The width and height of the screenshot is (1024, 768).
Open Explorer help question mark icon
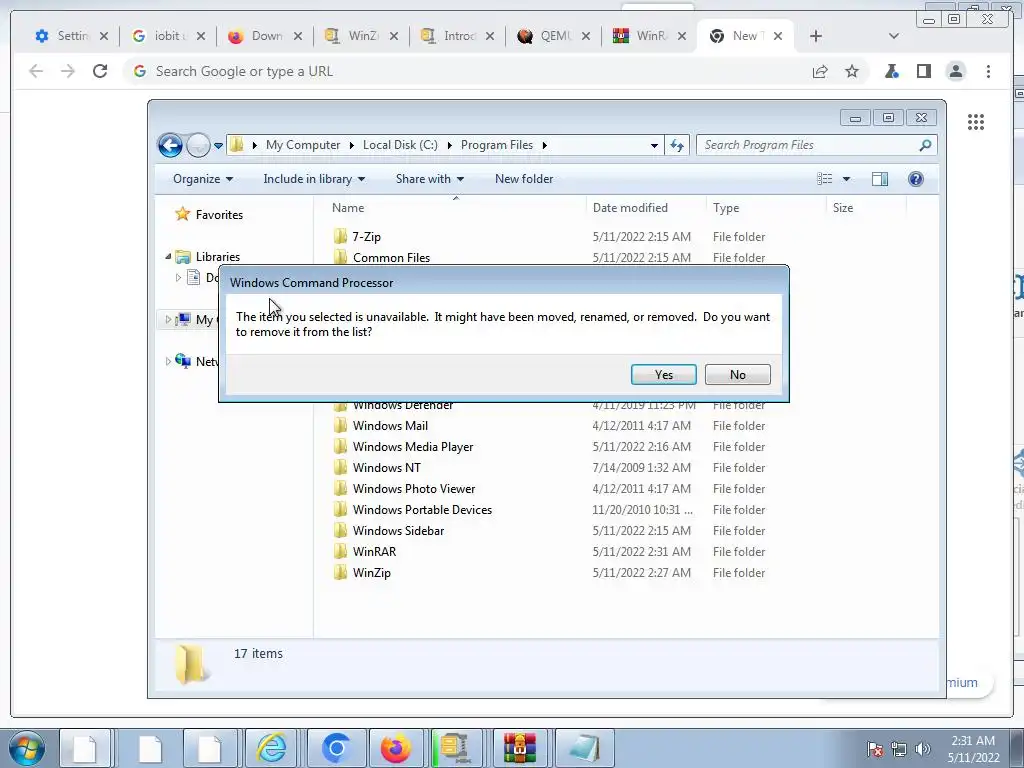916,179
